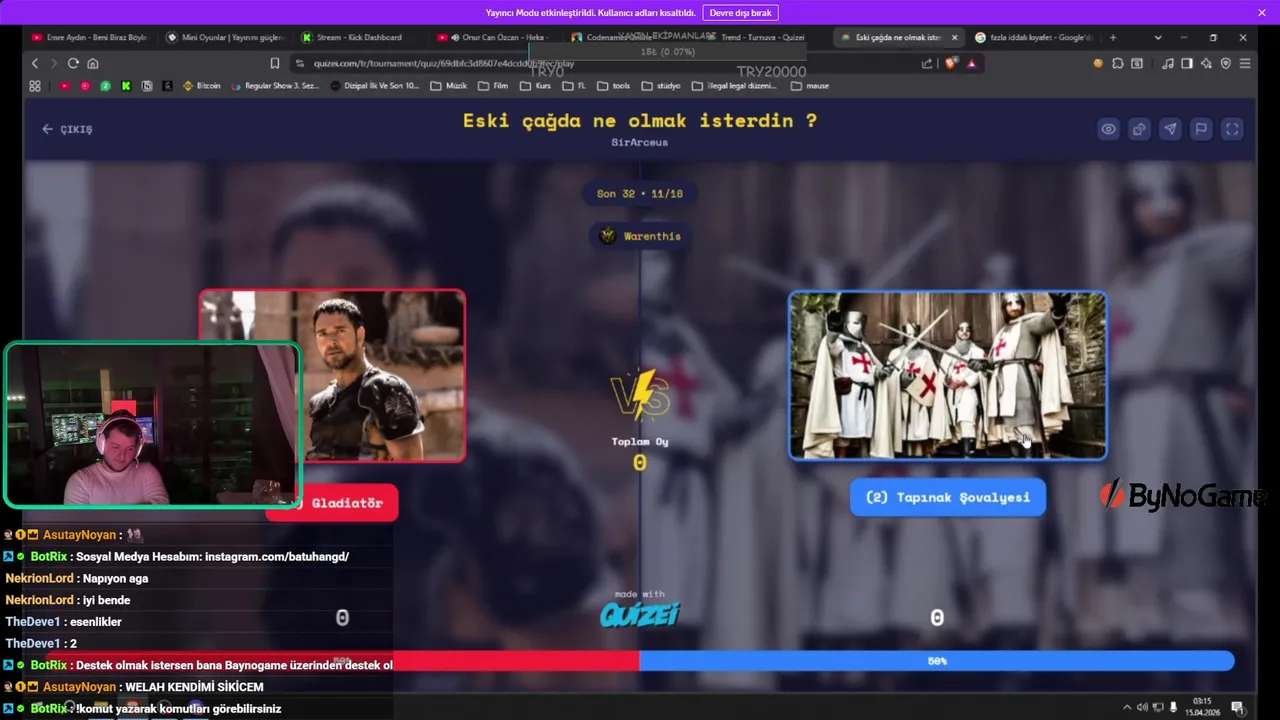Image resolution: width=1280 pixels, height=720 pixels.
Task: Open the stüdyo bookmarks folder
Action: click(x=661, y=86)
